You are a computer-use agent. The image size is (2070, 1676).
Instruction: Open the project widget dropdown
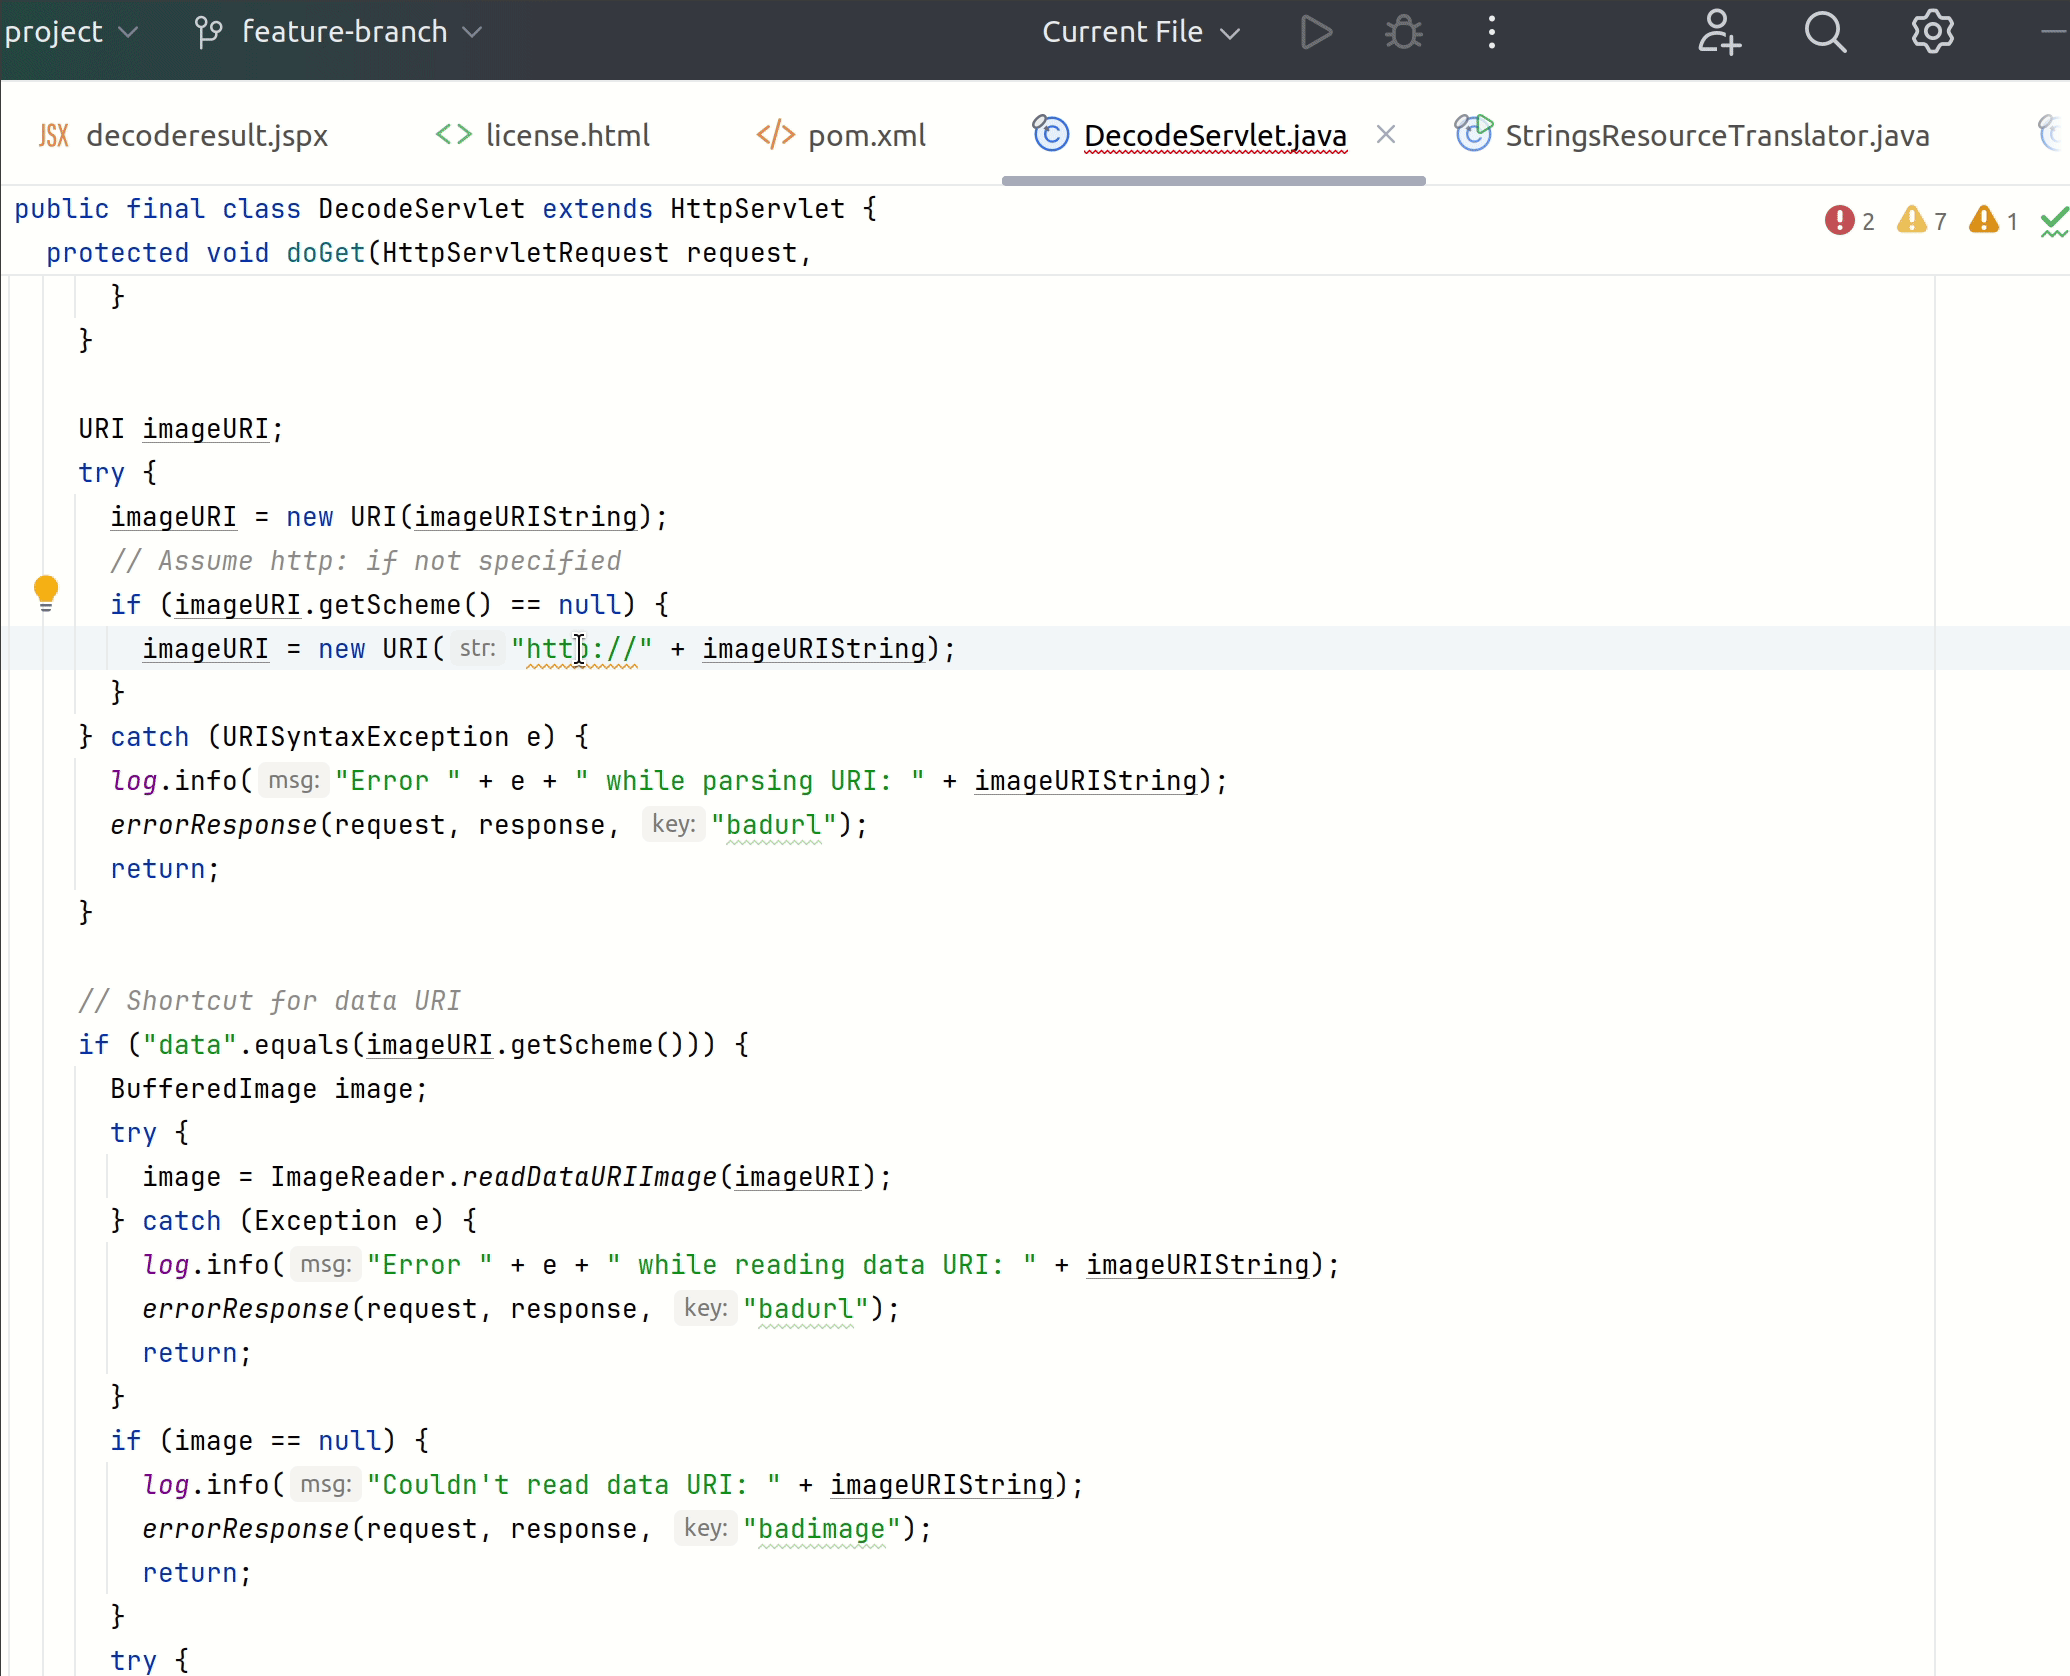(72, 31)
